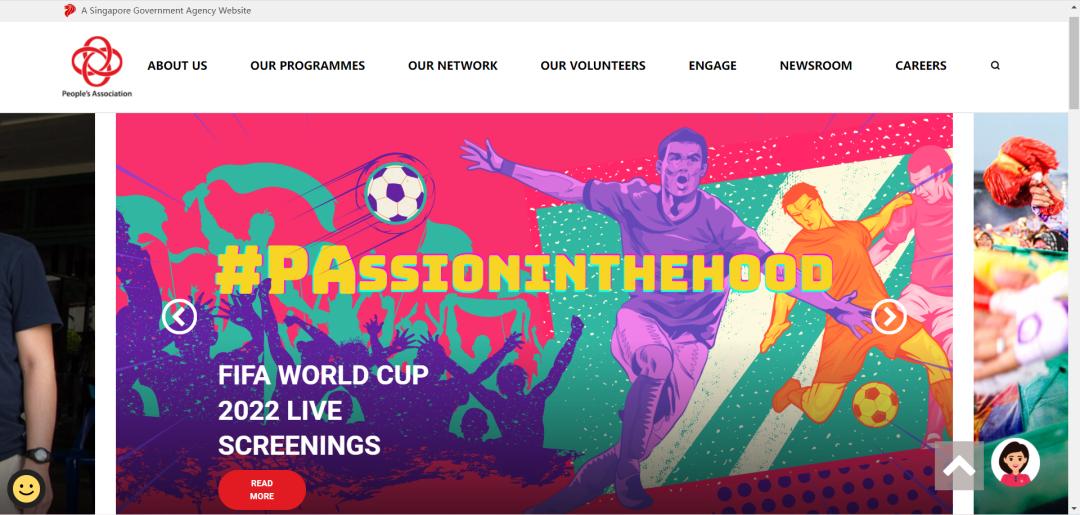Click the Singapore Government lion icon
The image size is (1080, 515).
coord(70,10)
